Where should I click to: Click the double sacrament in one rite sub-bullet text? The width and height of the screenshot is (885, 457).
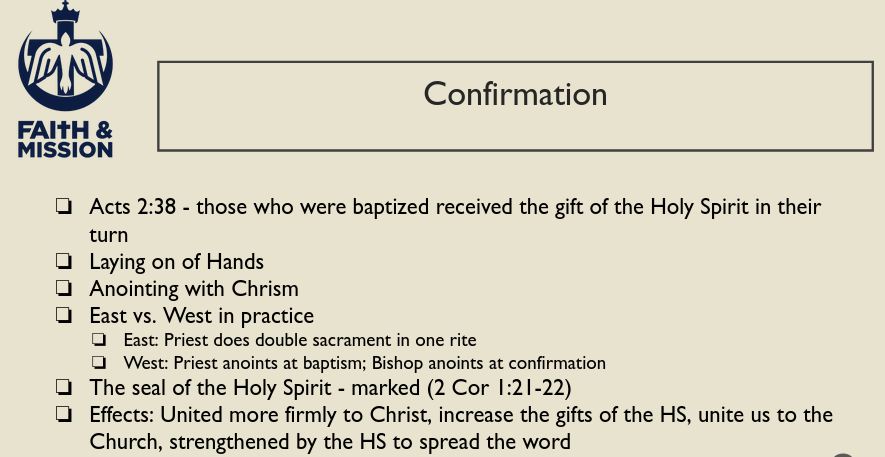point(300,341)
